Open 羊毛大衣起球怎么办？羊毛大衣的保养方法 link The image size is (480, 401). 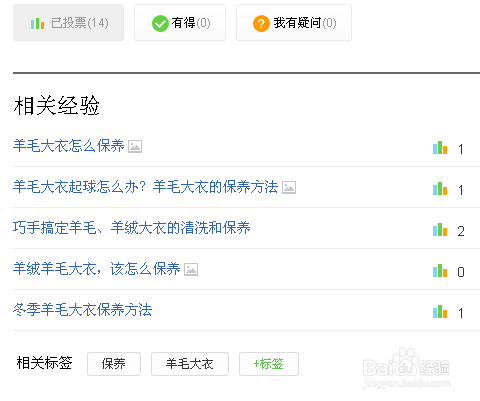point(145,187)
